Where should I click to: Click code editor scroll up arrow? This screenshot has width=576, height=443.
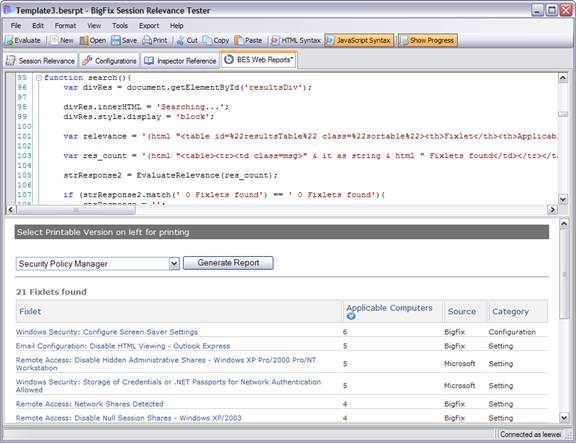pos(562,78)
